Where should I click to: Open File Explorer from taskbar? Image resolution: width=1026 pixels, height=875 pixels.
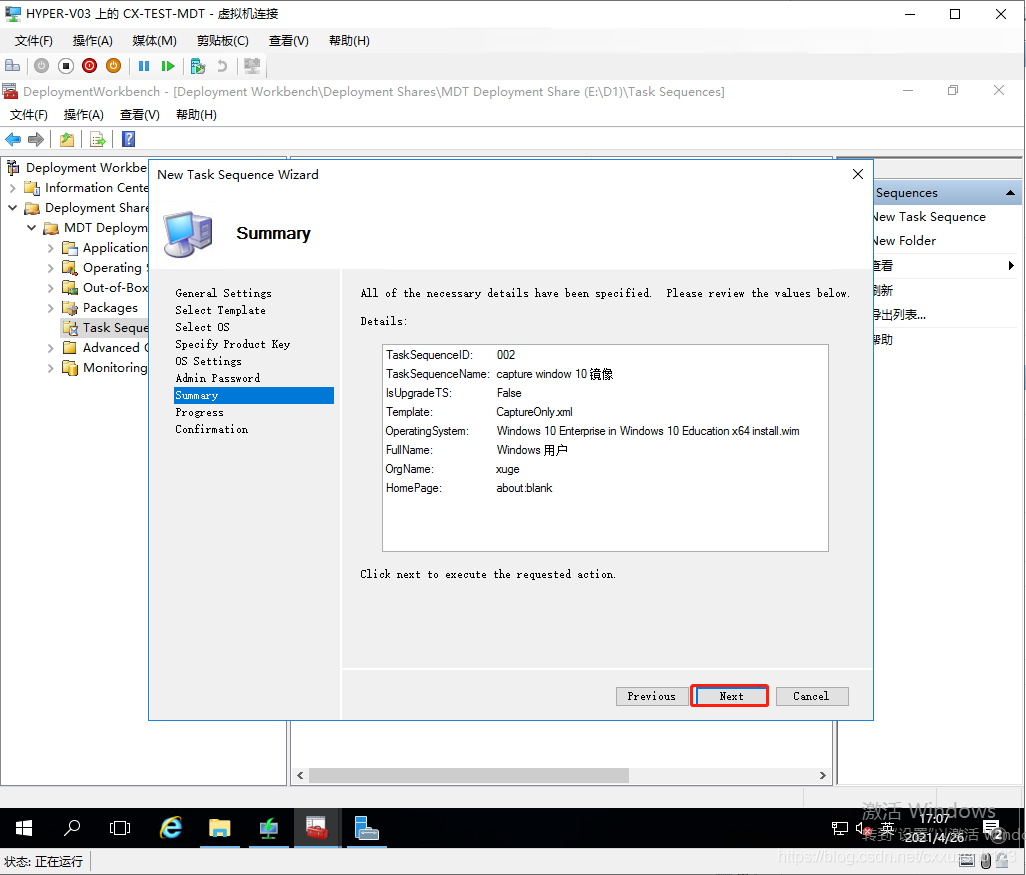[x=220, y=829]
